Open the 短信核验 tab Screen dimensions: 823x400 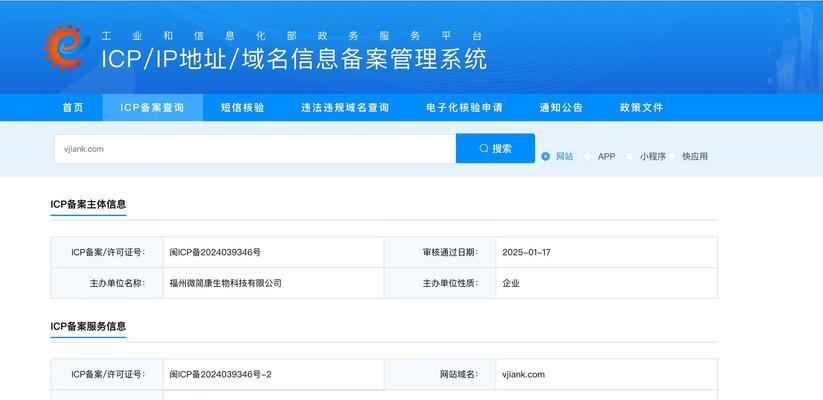tap(242, 108)
